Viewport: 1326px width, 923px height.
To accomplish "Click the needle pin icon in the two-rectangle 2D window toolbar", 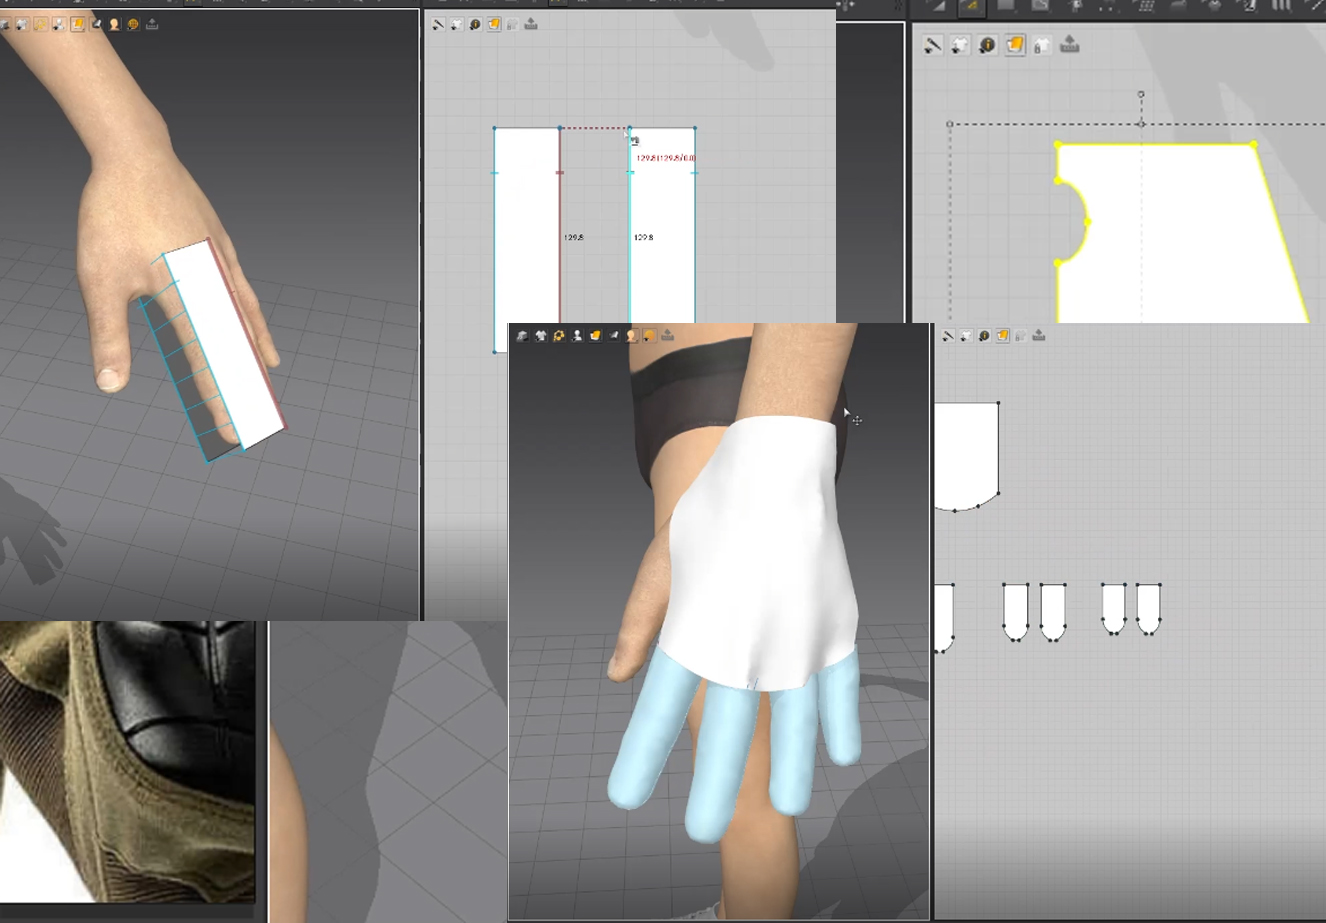I will (x=438, y=24).
